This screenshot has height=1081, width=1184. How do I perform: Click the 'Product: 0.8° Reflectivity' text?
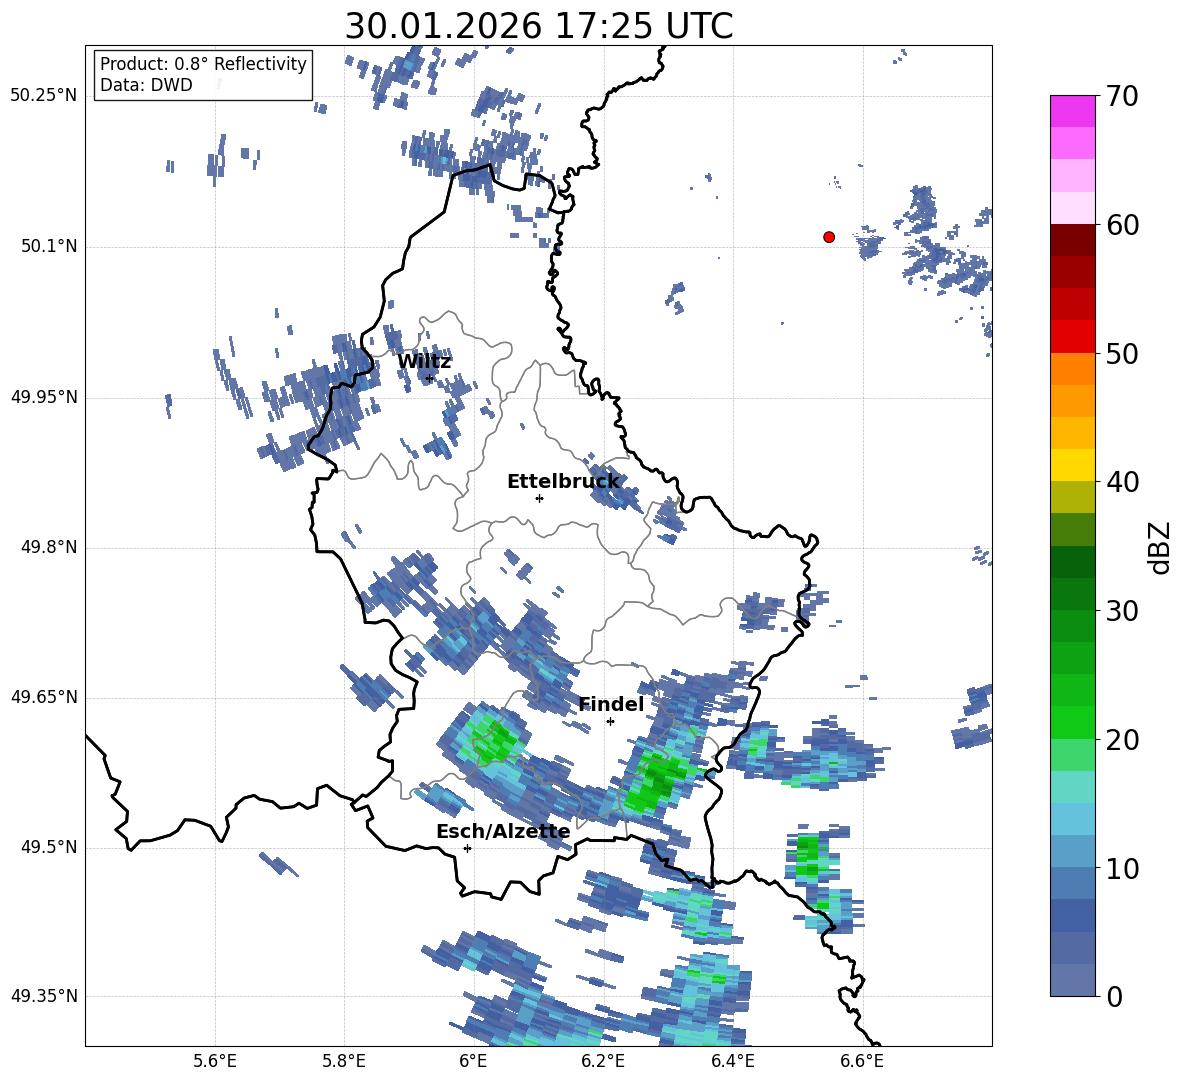coord(203,64)
